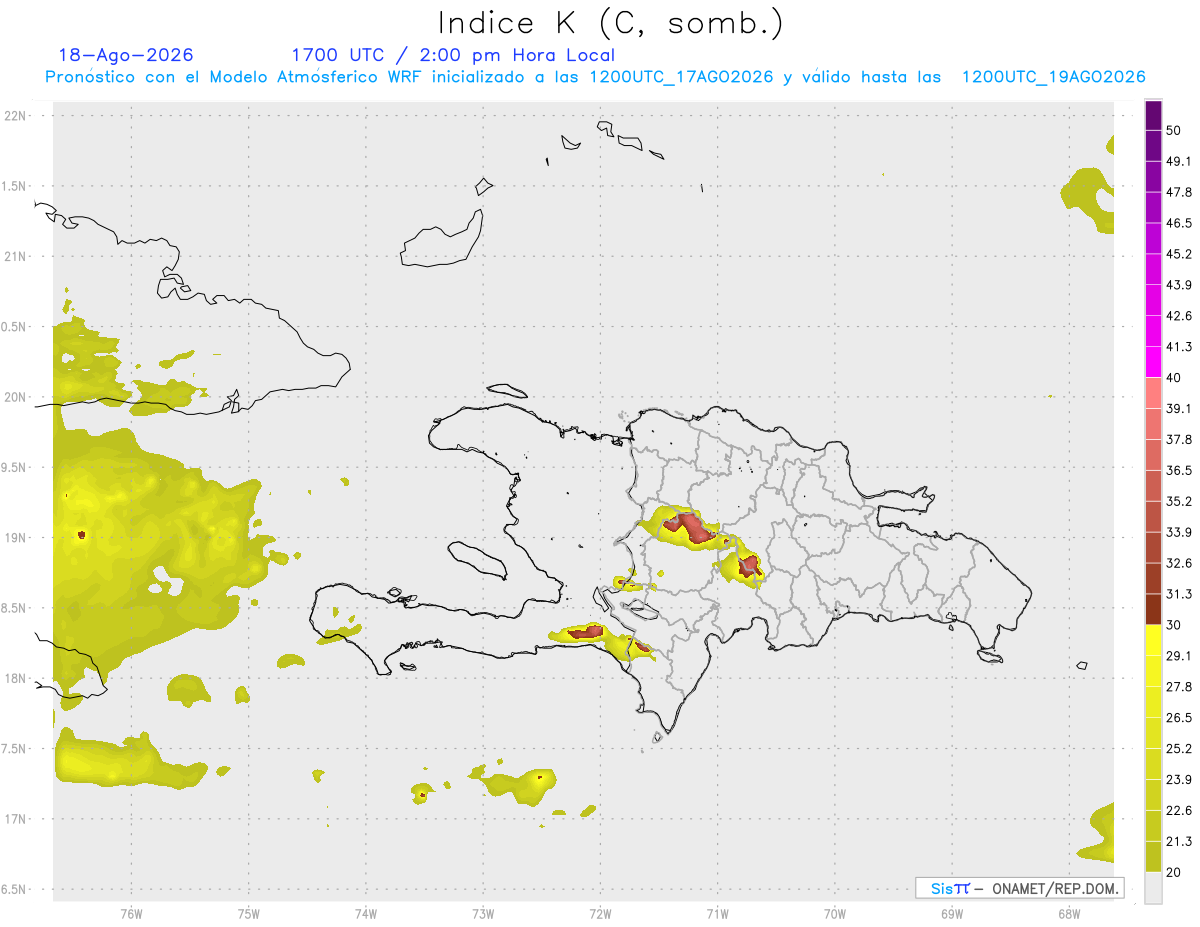1200x927 pixels.
Task: Click the longitude label '73W'
Action: coord(483,915)
